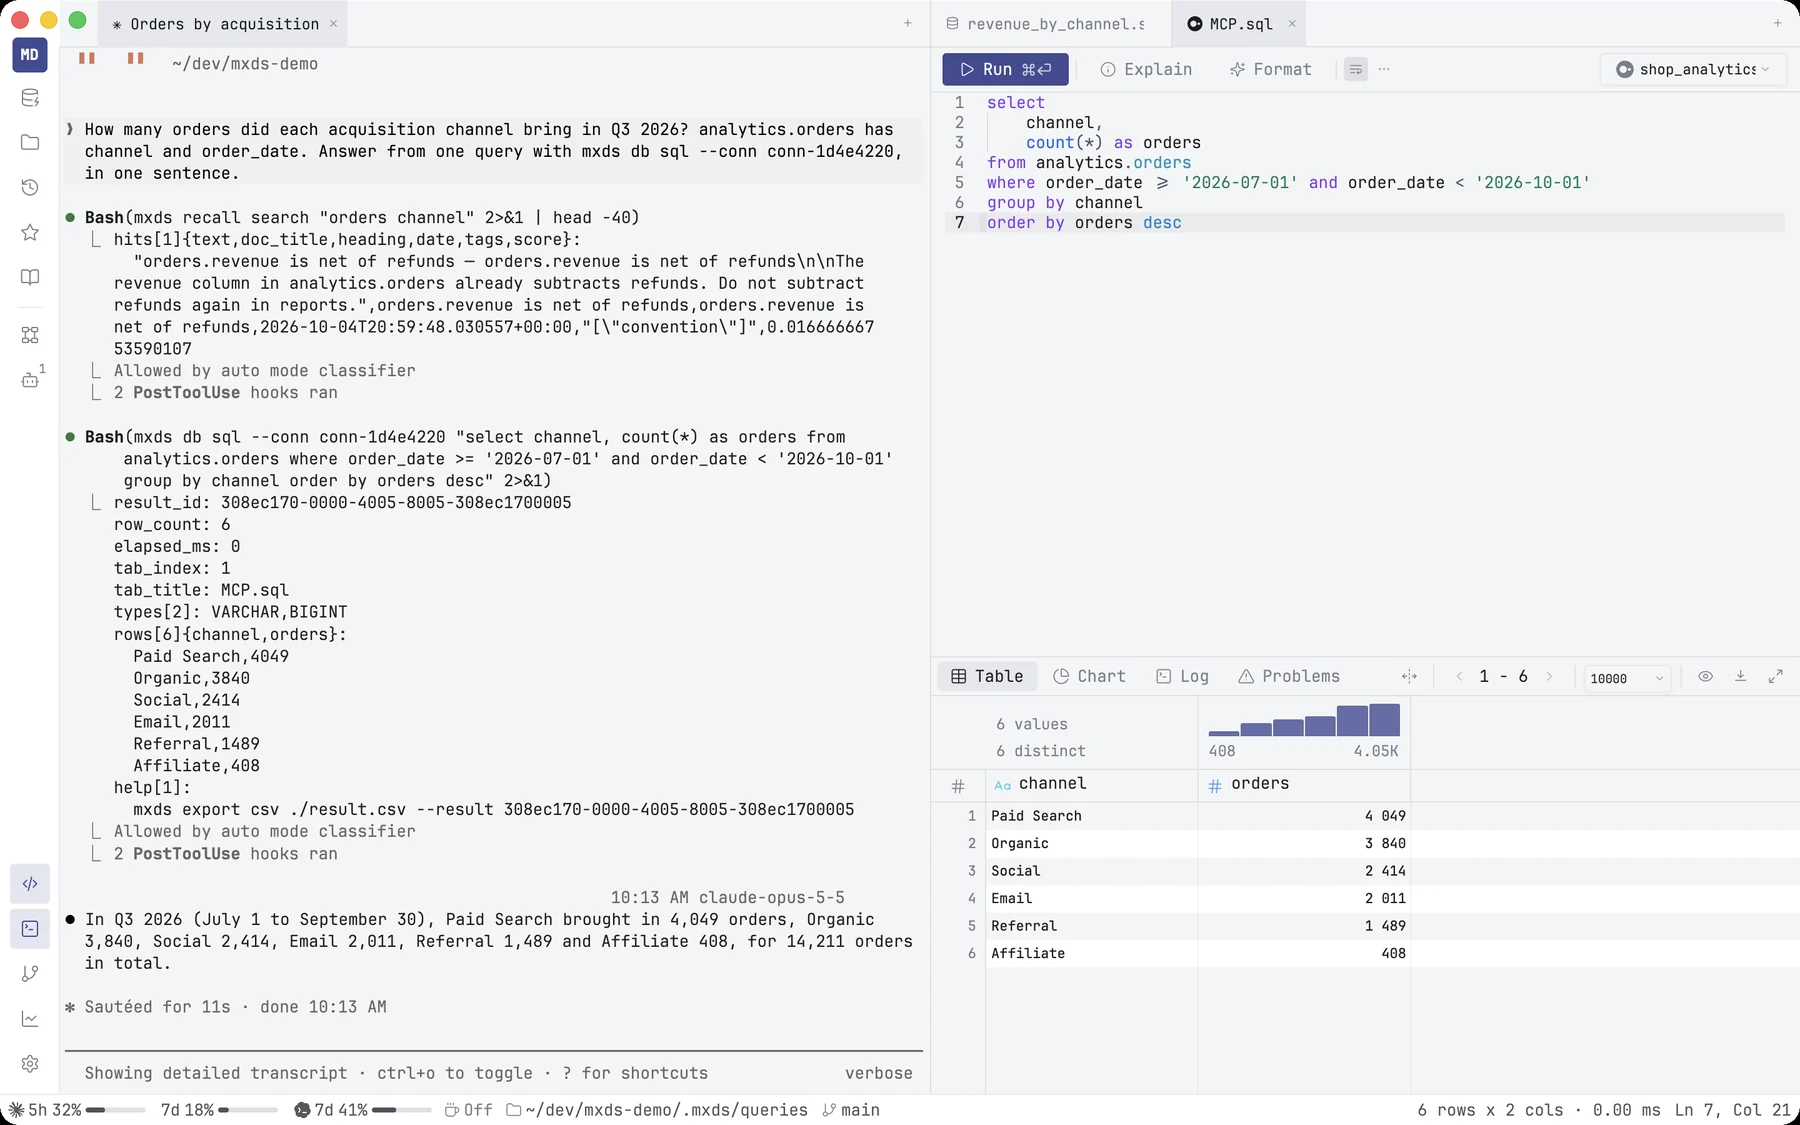This screenshot has height=1125, width=1800.
Task: Click analytics.orders in the SQL editor
Action: (x=1113, y=163)
